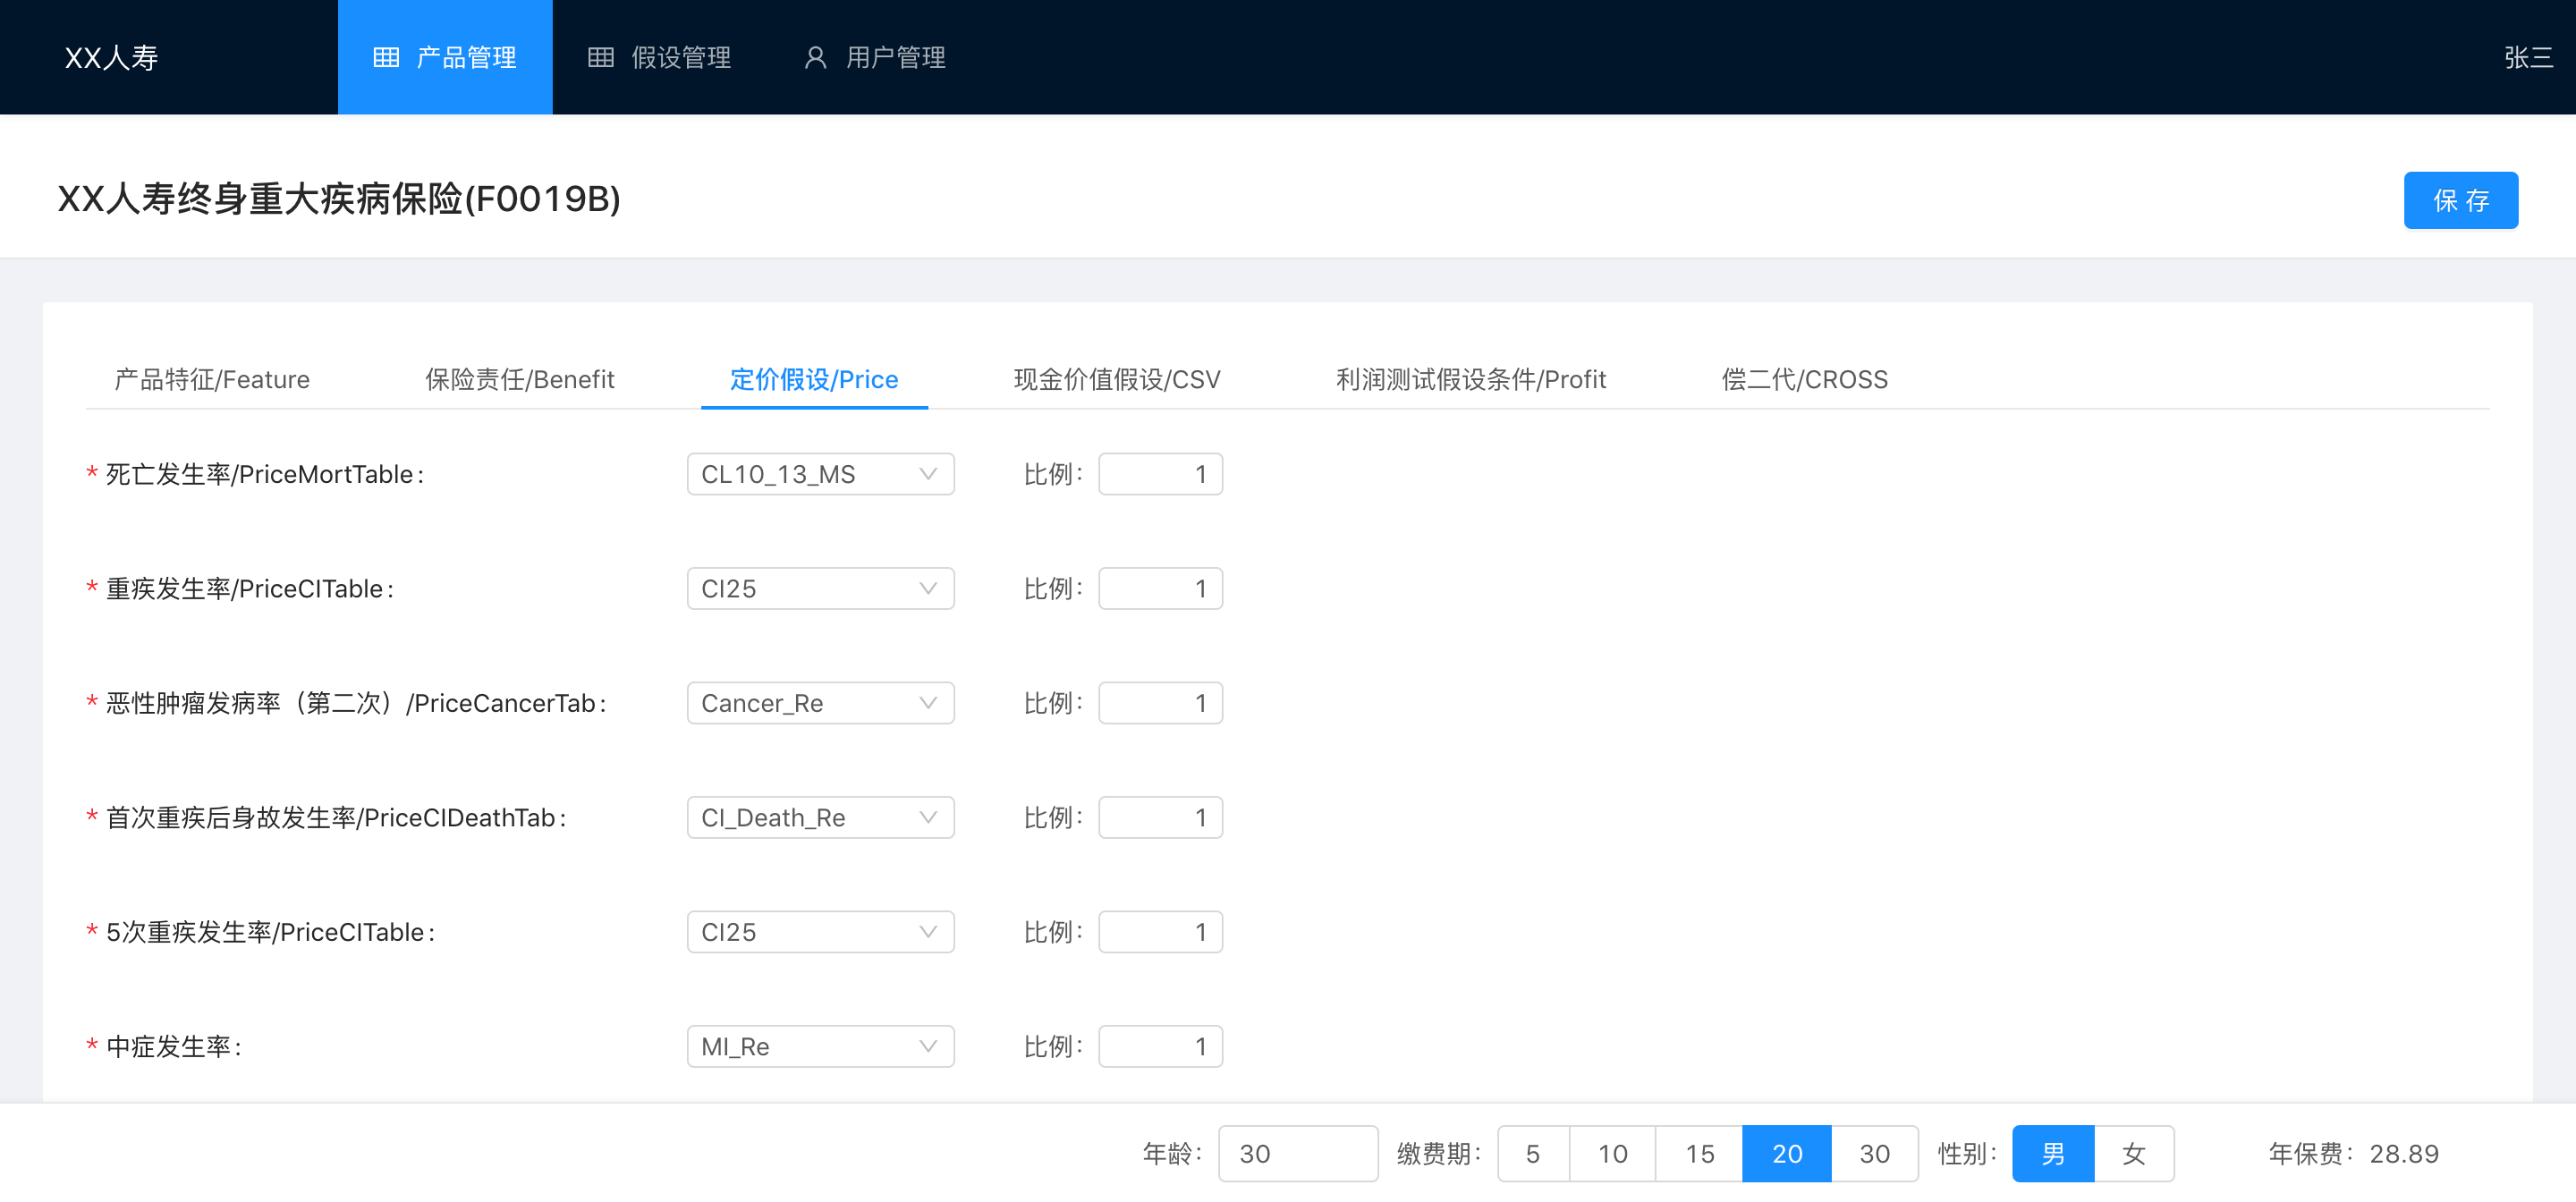The height and width of the screenshot is (1202, 2576).
Task: Click 比例 field for 中症发生率
Action: (1160, 1047)
